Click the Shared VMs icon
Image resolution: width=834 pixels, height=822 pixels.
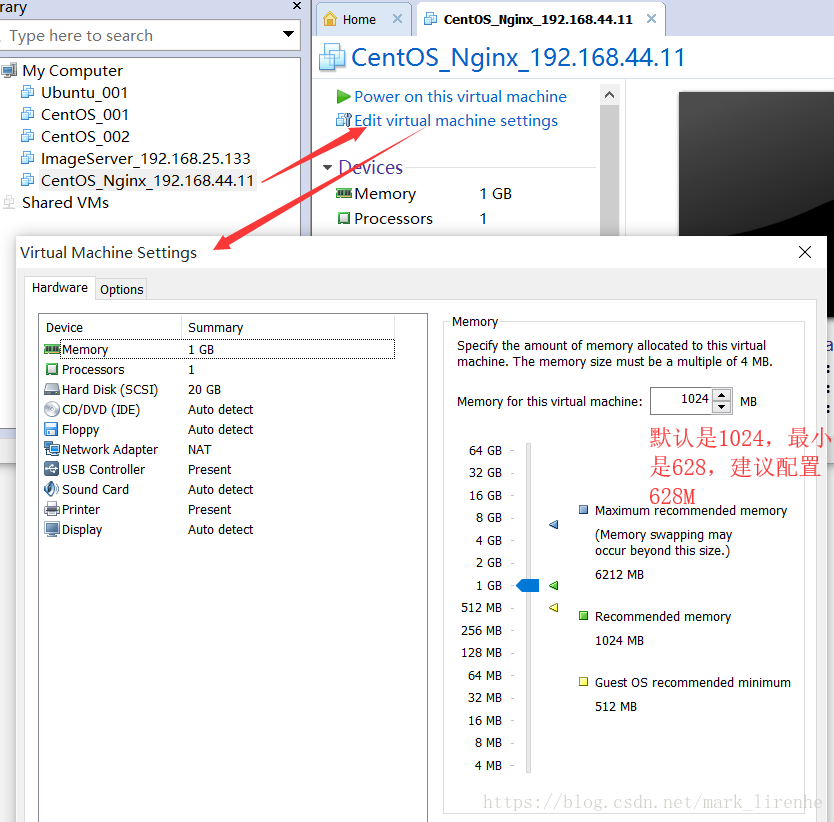(9, 203)
